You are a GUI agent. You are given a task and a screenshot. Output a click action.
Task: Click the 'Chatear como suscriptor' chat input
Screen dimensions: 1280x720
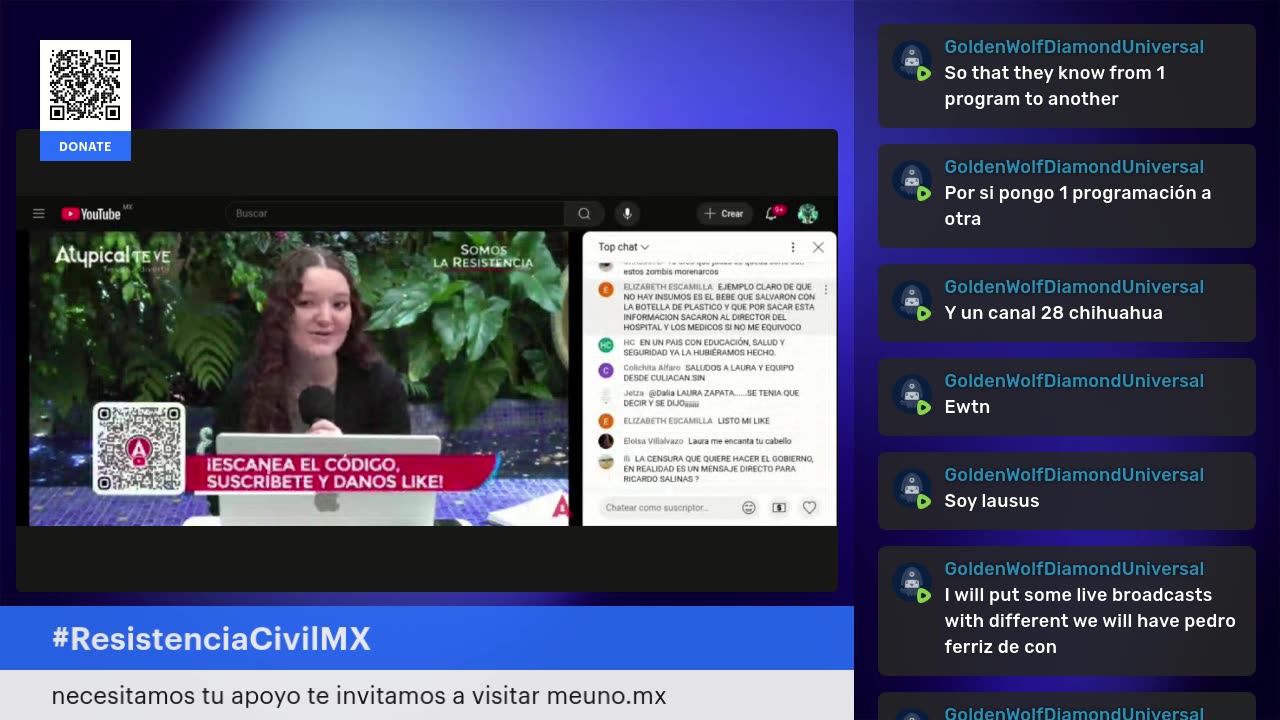point(668,508)
